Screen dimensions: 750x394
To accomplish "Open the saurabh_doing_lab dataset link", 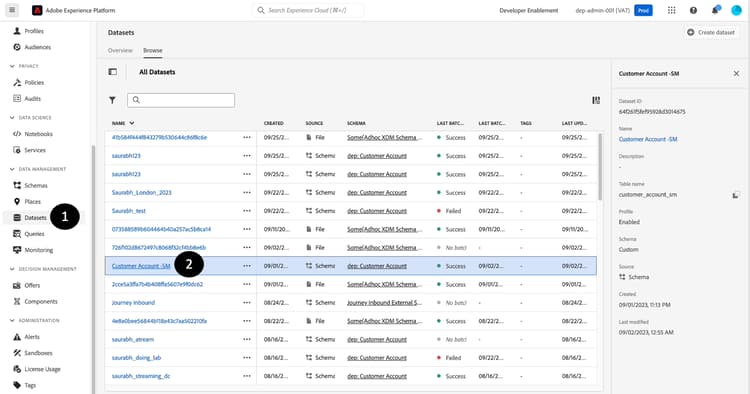I will [136, 358].
